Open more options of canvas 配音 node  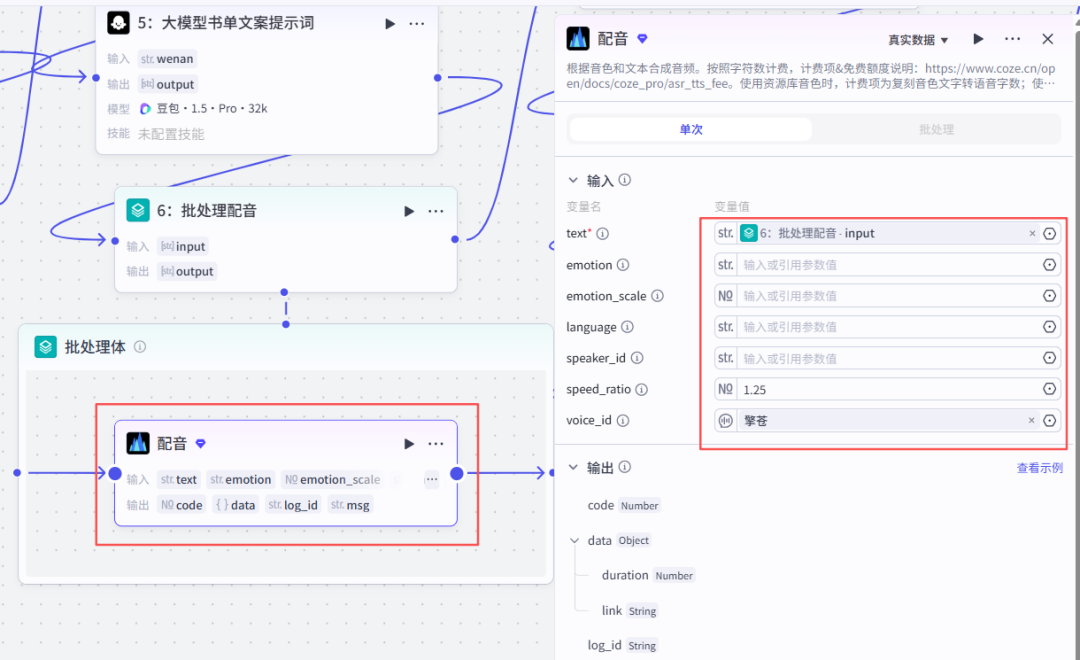[x=436, y=444]
